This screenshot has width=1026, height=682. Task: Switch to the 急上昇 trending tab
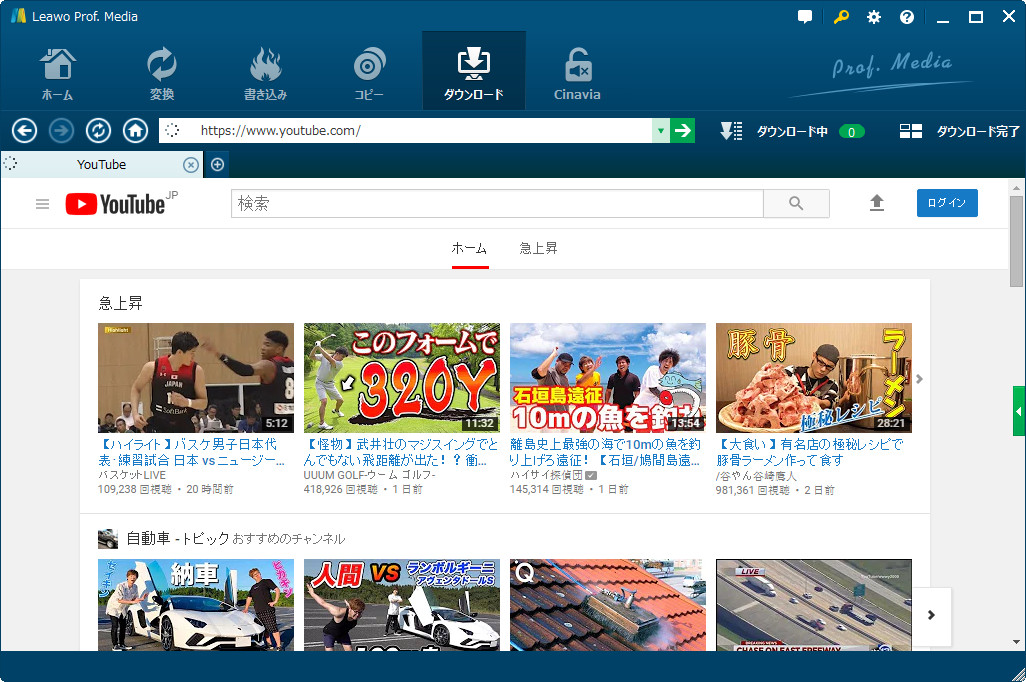click(539, 249)
